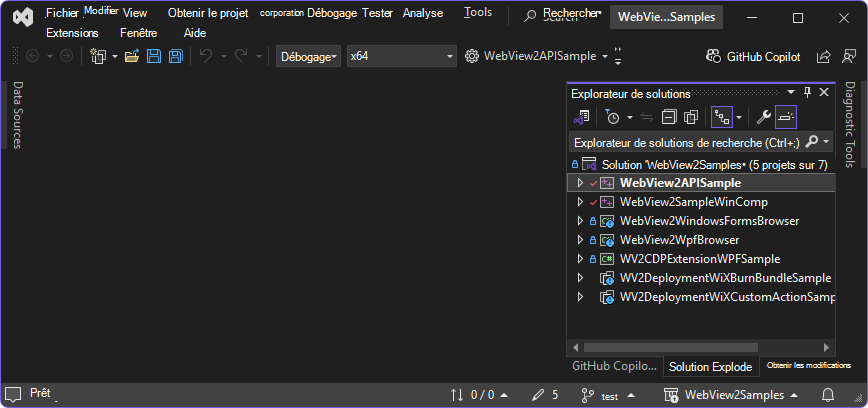This screenshot has height=408, width=868.
Task: Click the search magnifier in solution explorer
Action: [811, 142]
